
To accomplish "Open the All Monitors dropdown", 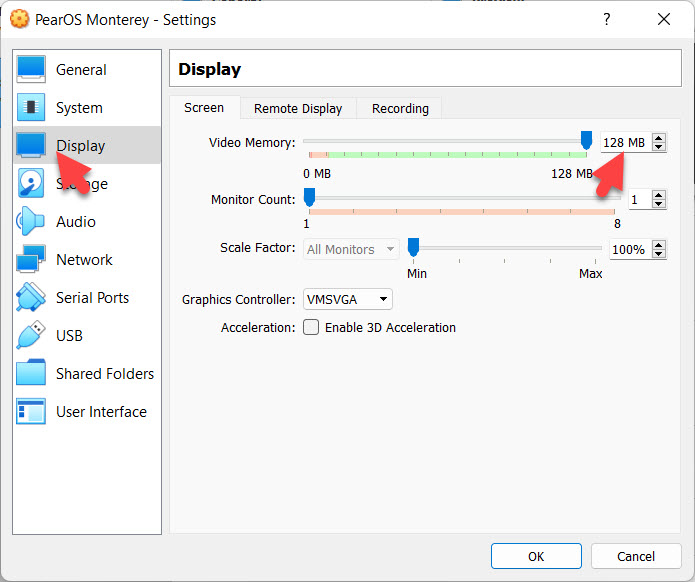I will [351, 249].
